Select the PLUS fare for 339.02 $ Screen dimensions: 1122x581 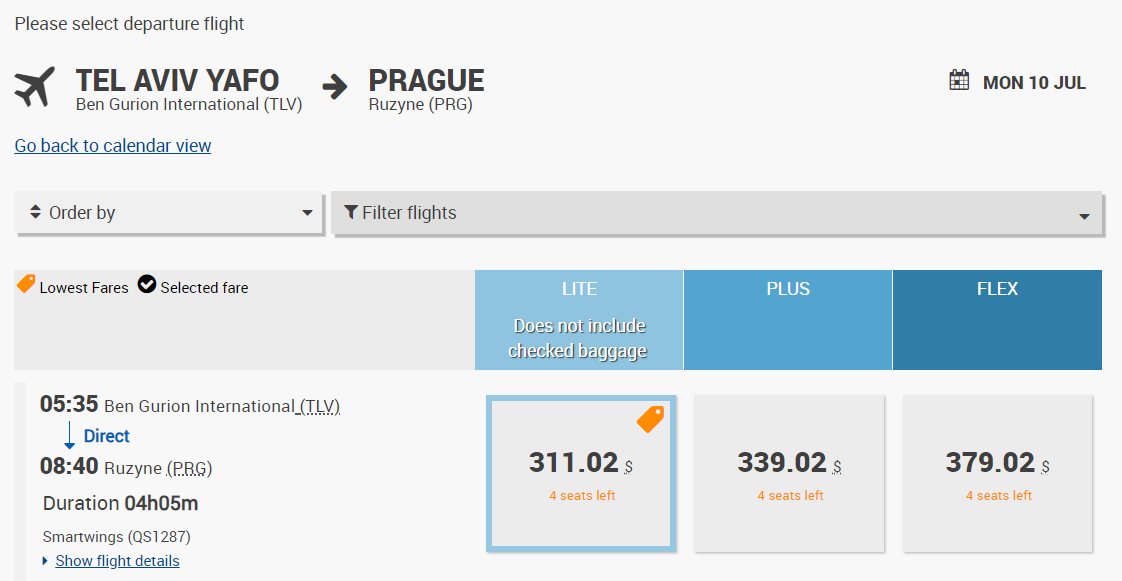coord(789,473)
